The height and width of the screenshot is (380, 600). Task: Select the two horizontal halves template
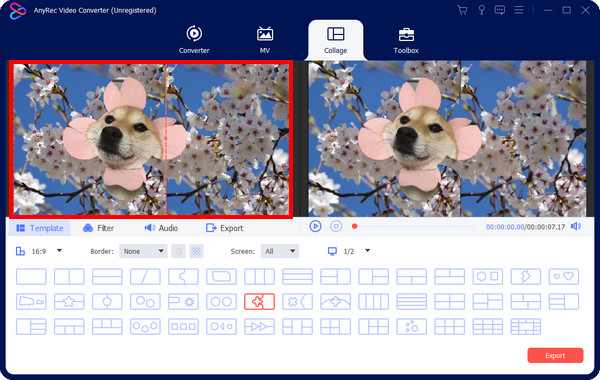[107, 276]
